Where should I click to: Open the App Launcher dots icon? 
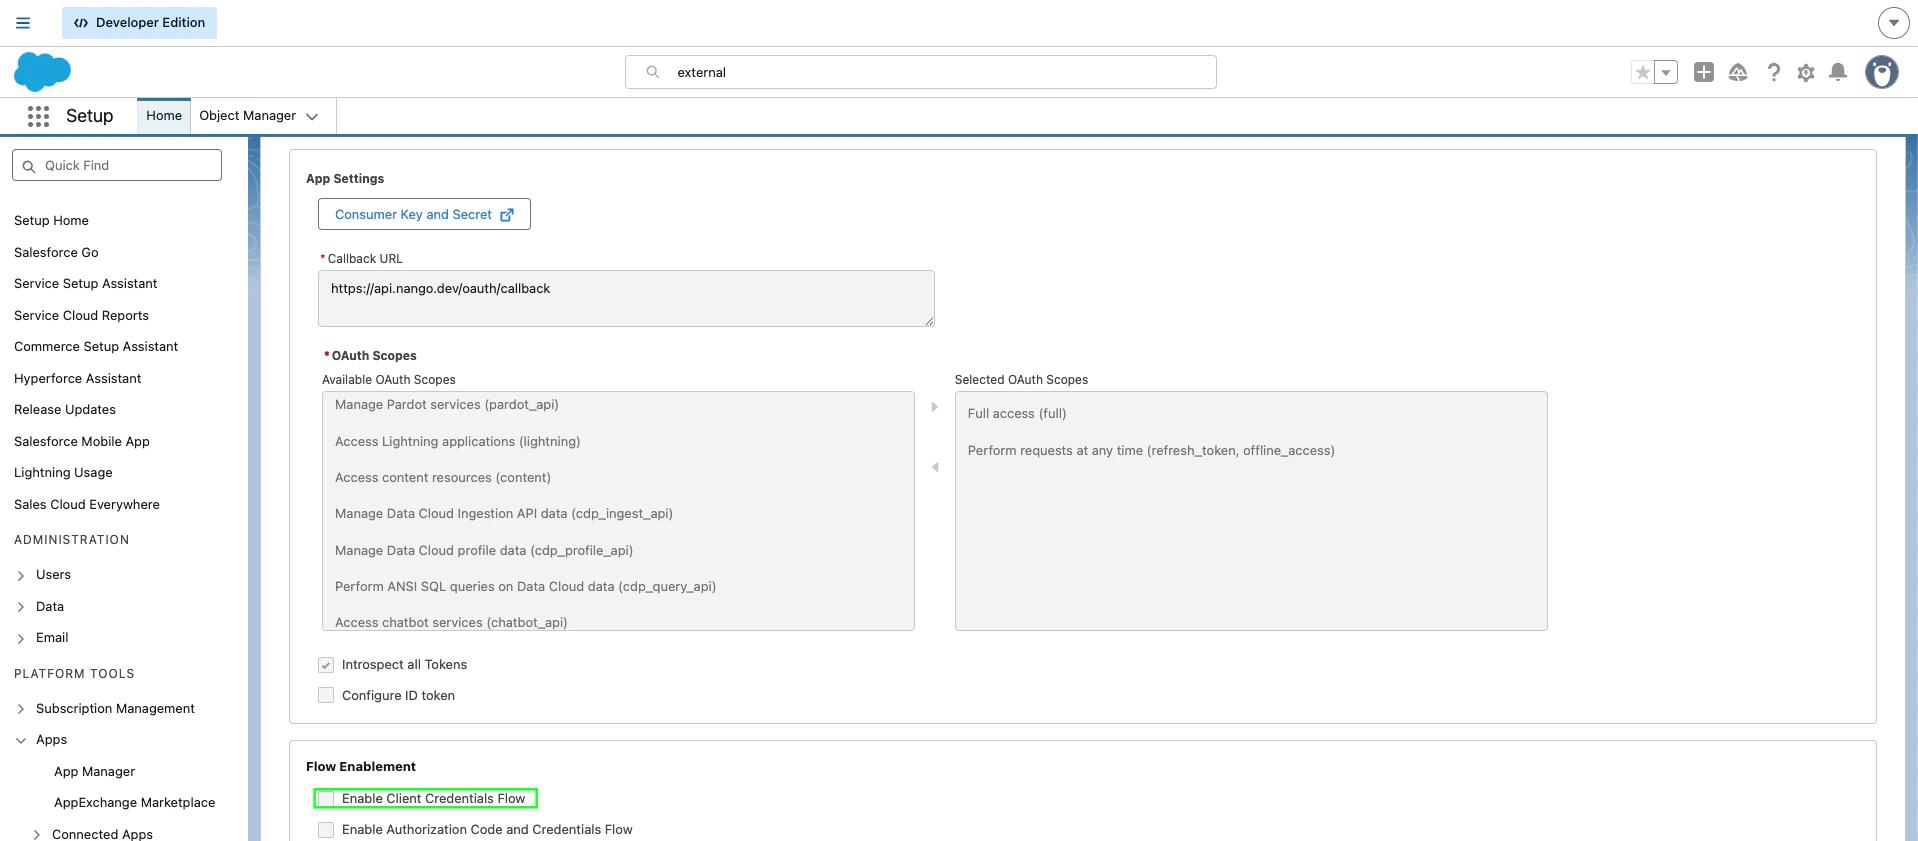coord(38,116)
